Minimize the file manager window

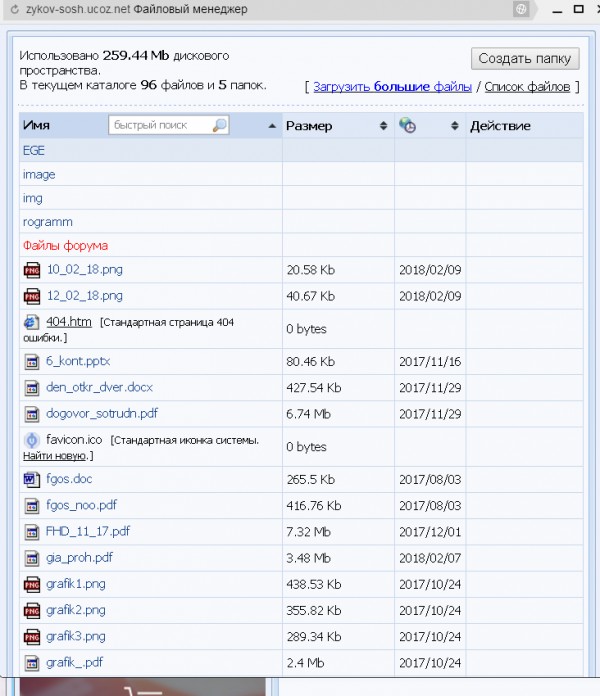[x=557, y=11]
